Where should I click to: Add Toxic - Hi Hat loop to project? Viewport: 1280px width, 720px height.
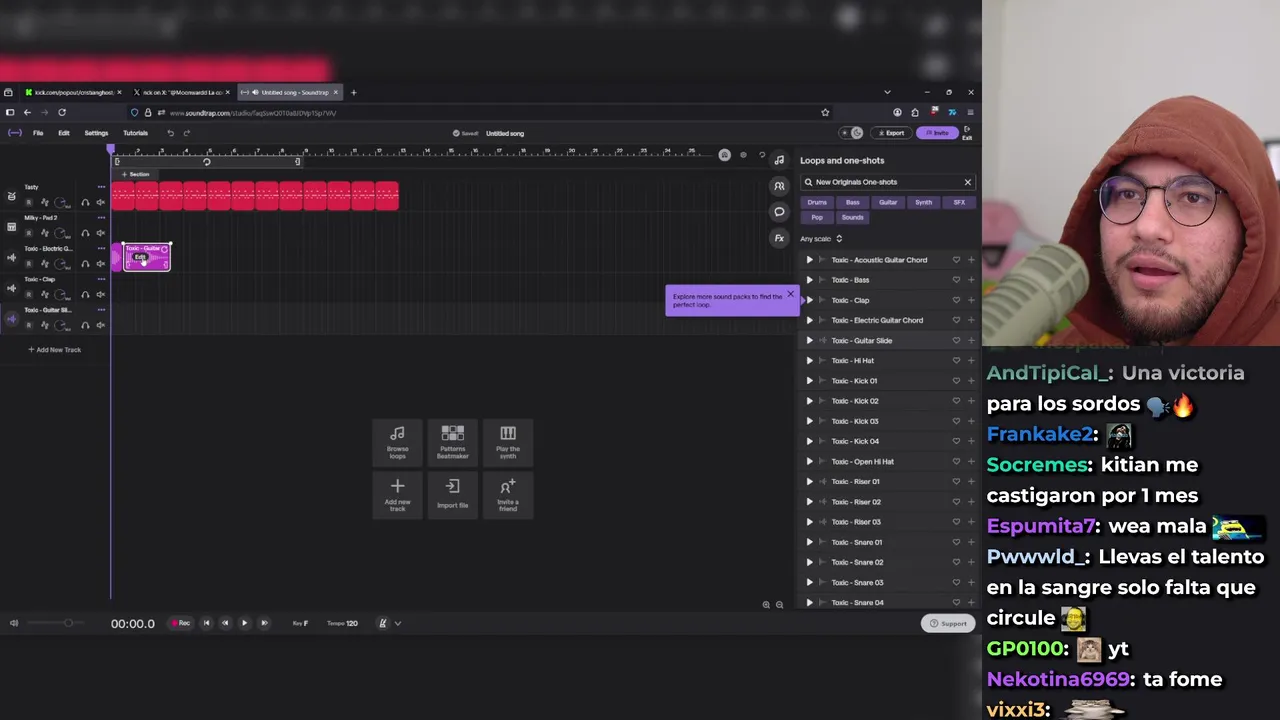point(971,361)
